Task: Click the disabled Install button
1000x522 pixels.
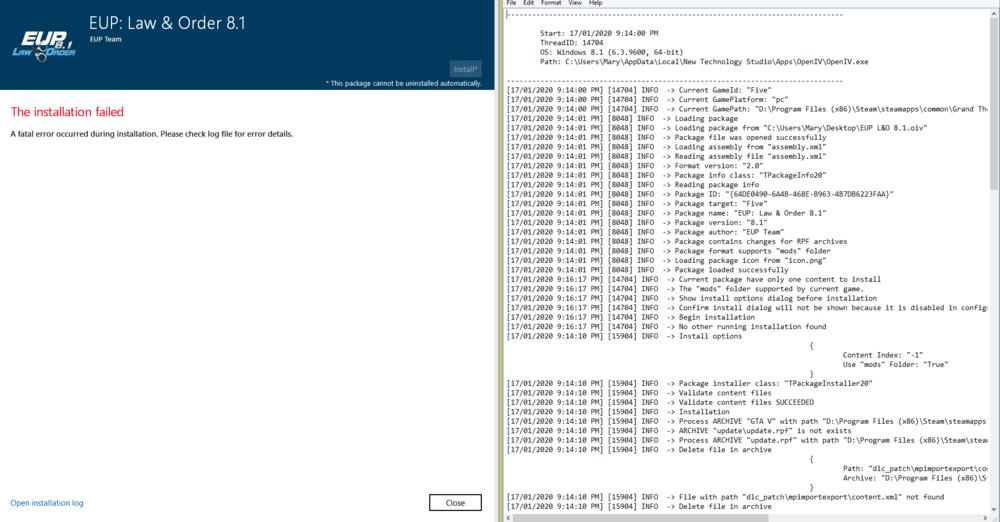Action: [x=466, y=69]
